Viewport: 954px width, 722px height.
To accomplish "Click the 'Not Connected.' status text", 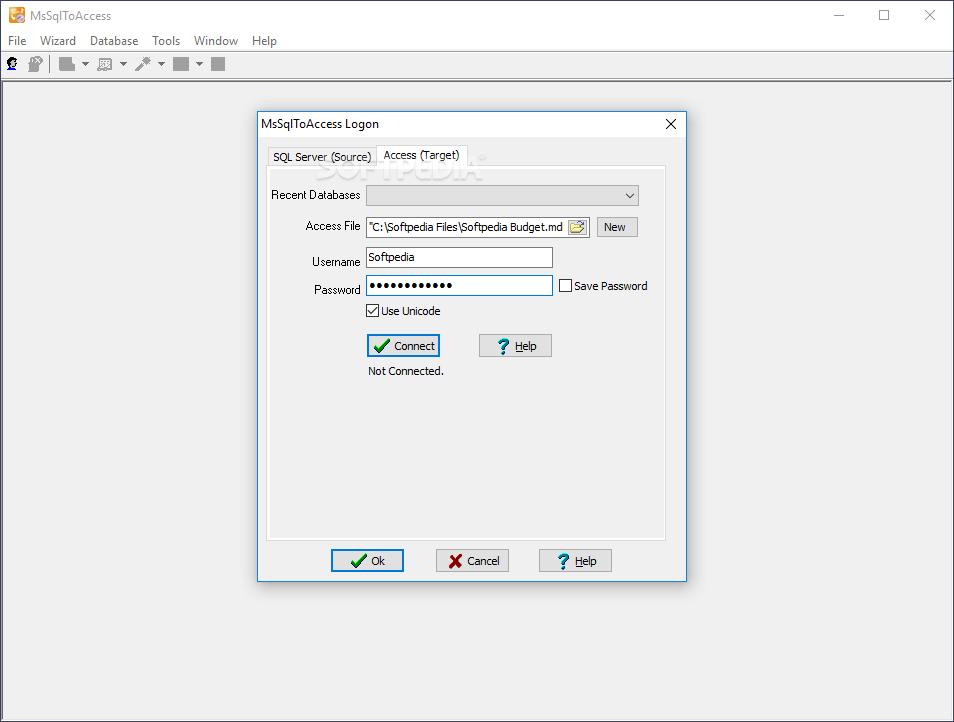I will (x=406, y=371).
